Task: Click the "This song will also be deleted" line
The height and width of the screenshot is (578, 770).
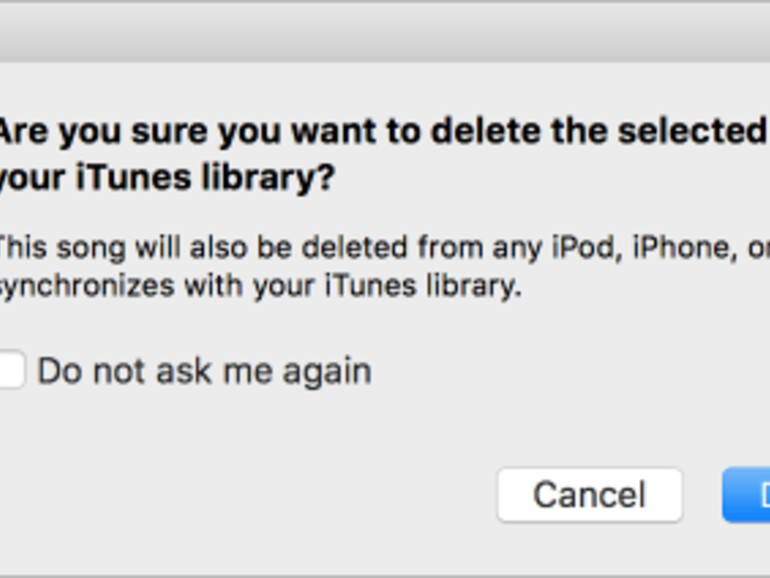Action: click(380, 246)
